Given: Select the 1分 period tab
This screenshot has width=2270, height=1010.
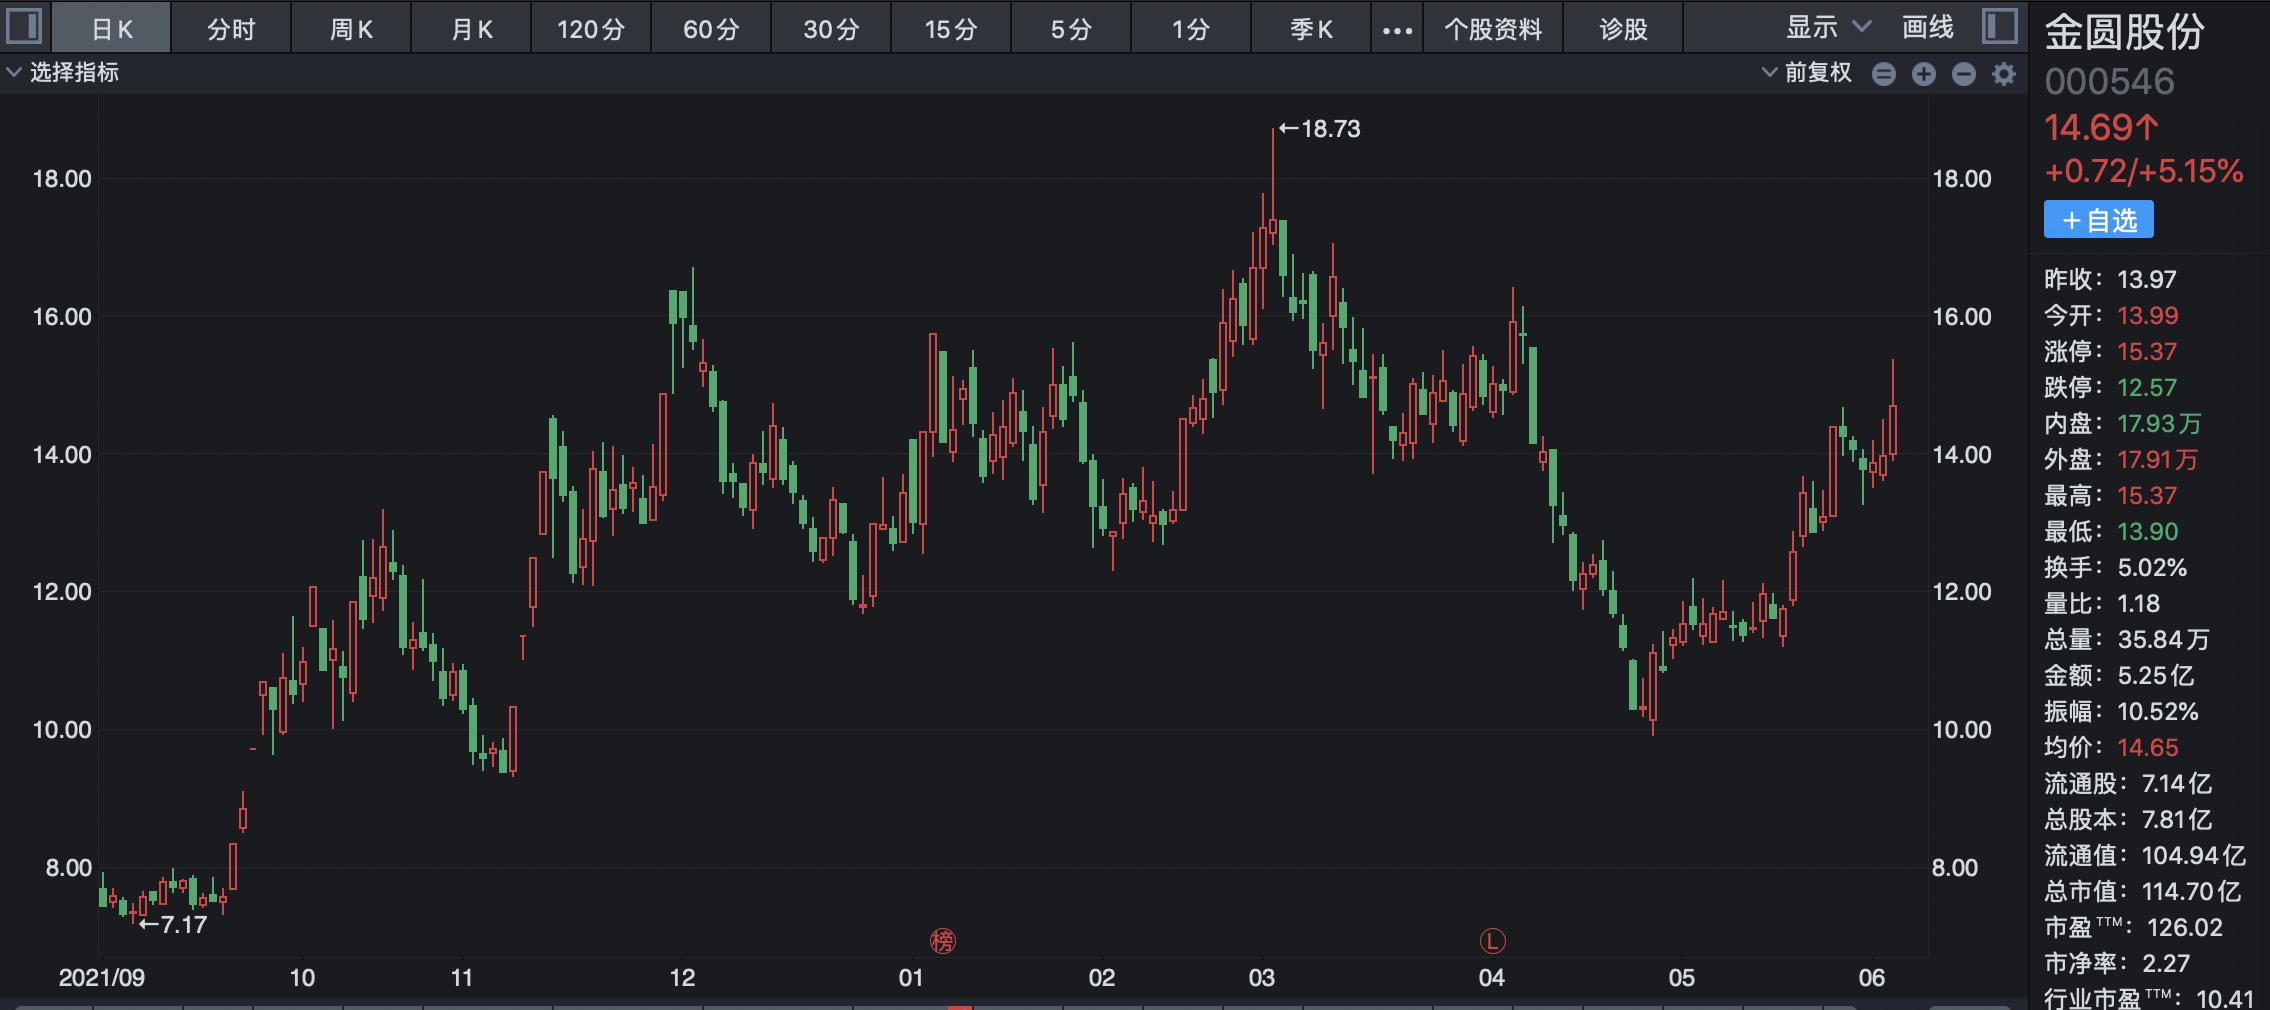Looking at the screenshot, I should (1191, 29).
